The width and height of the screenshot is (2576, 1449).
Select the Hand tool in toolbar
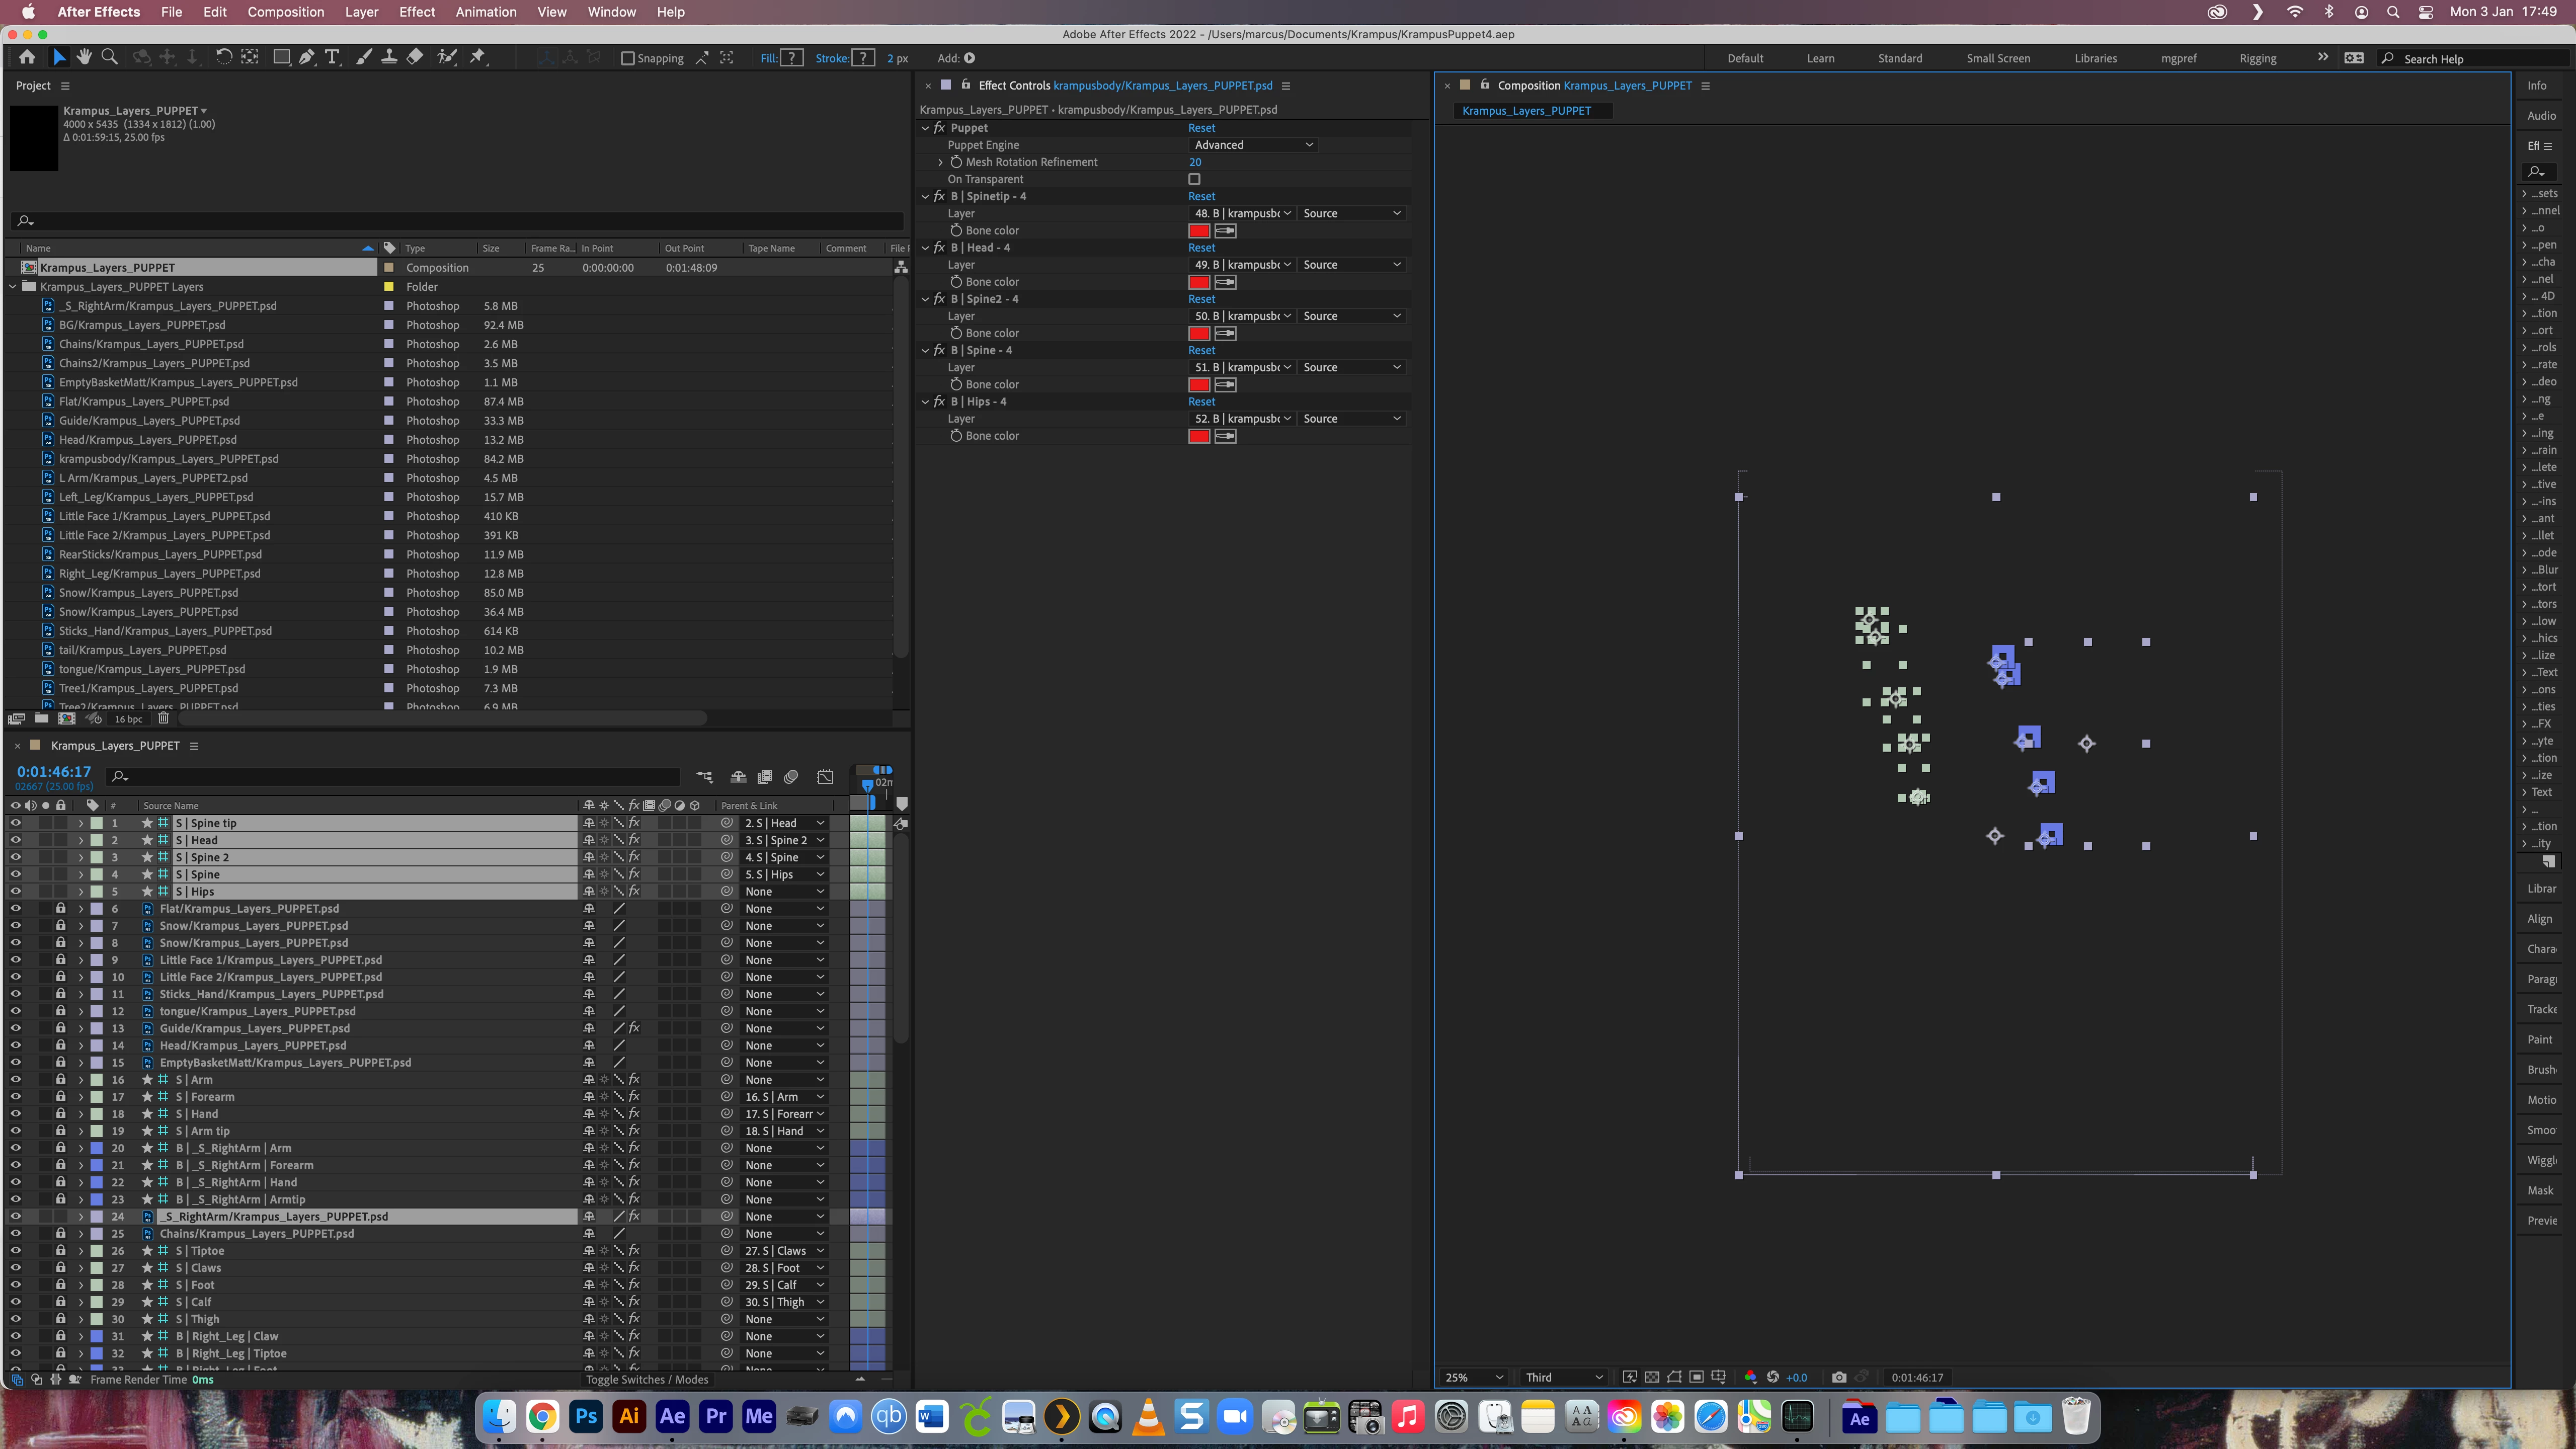tap(84, 58)
